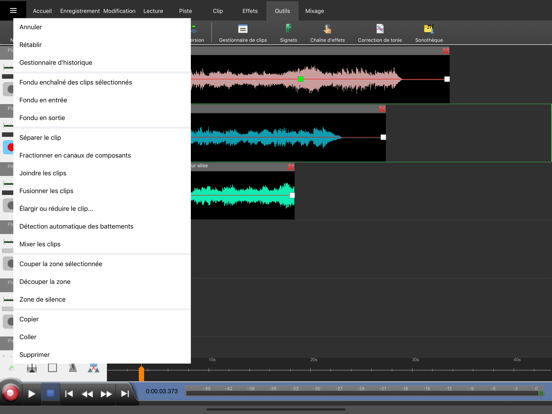Viewport: 552px width, 414px height.
Task: Jump to the start of the project
Action: point(69,394)
